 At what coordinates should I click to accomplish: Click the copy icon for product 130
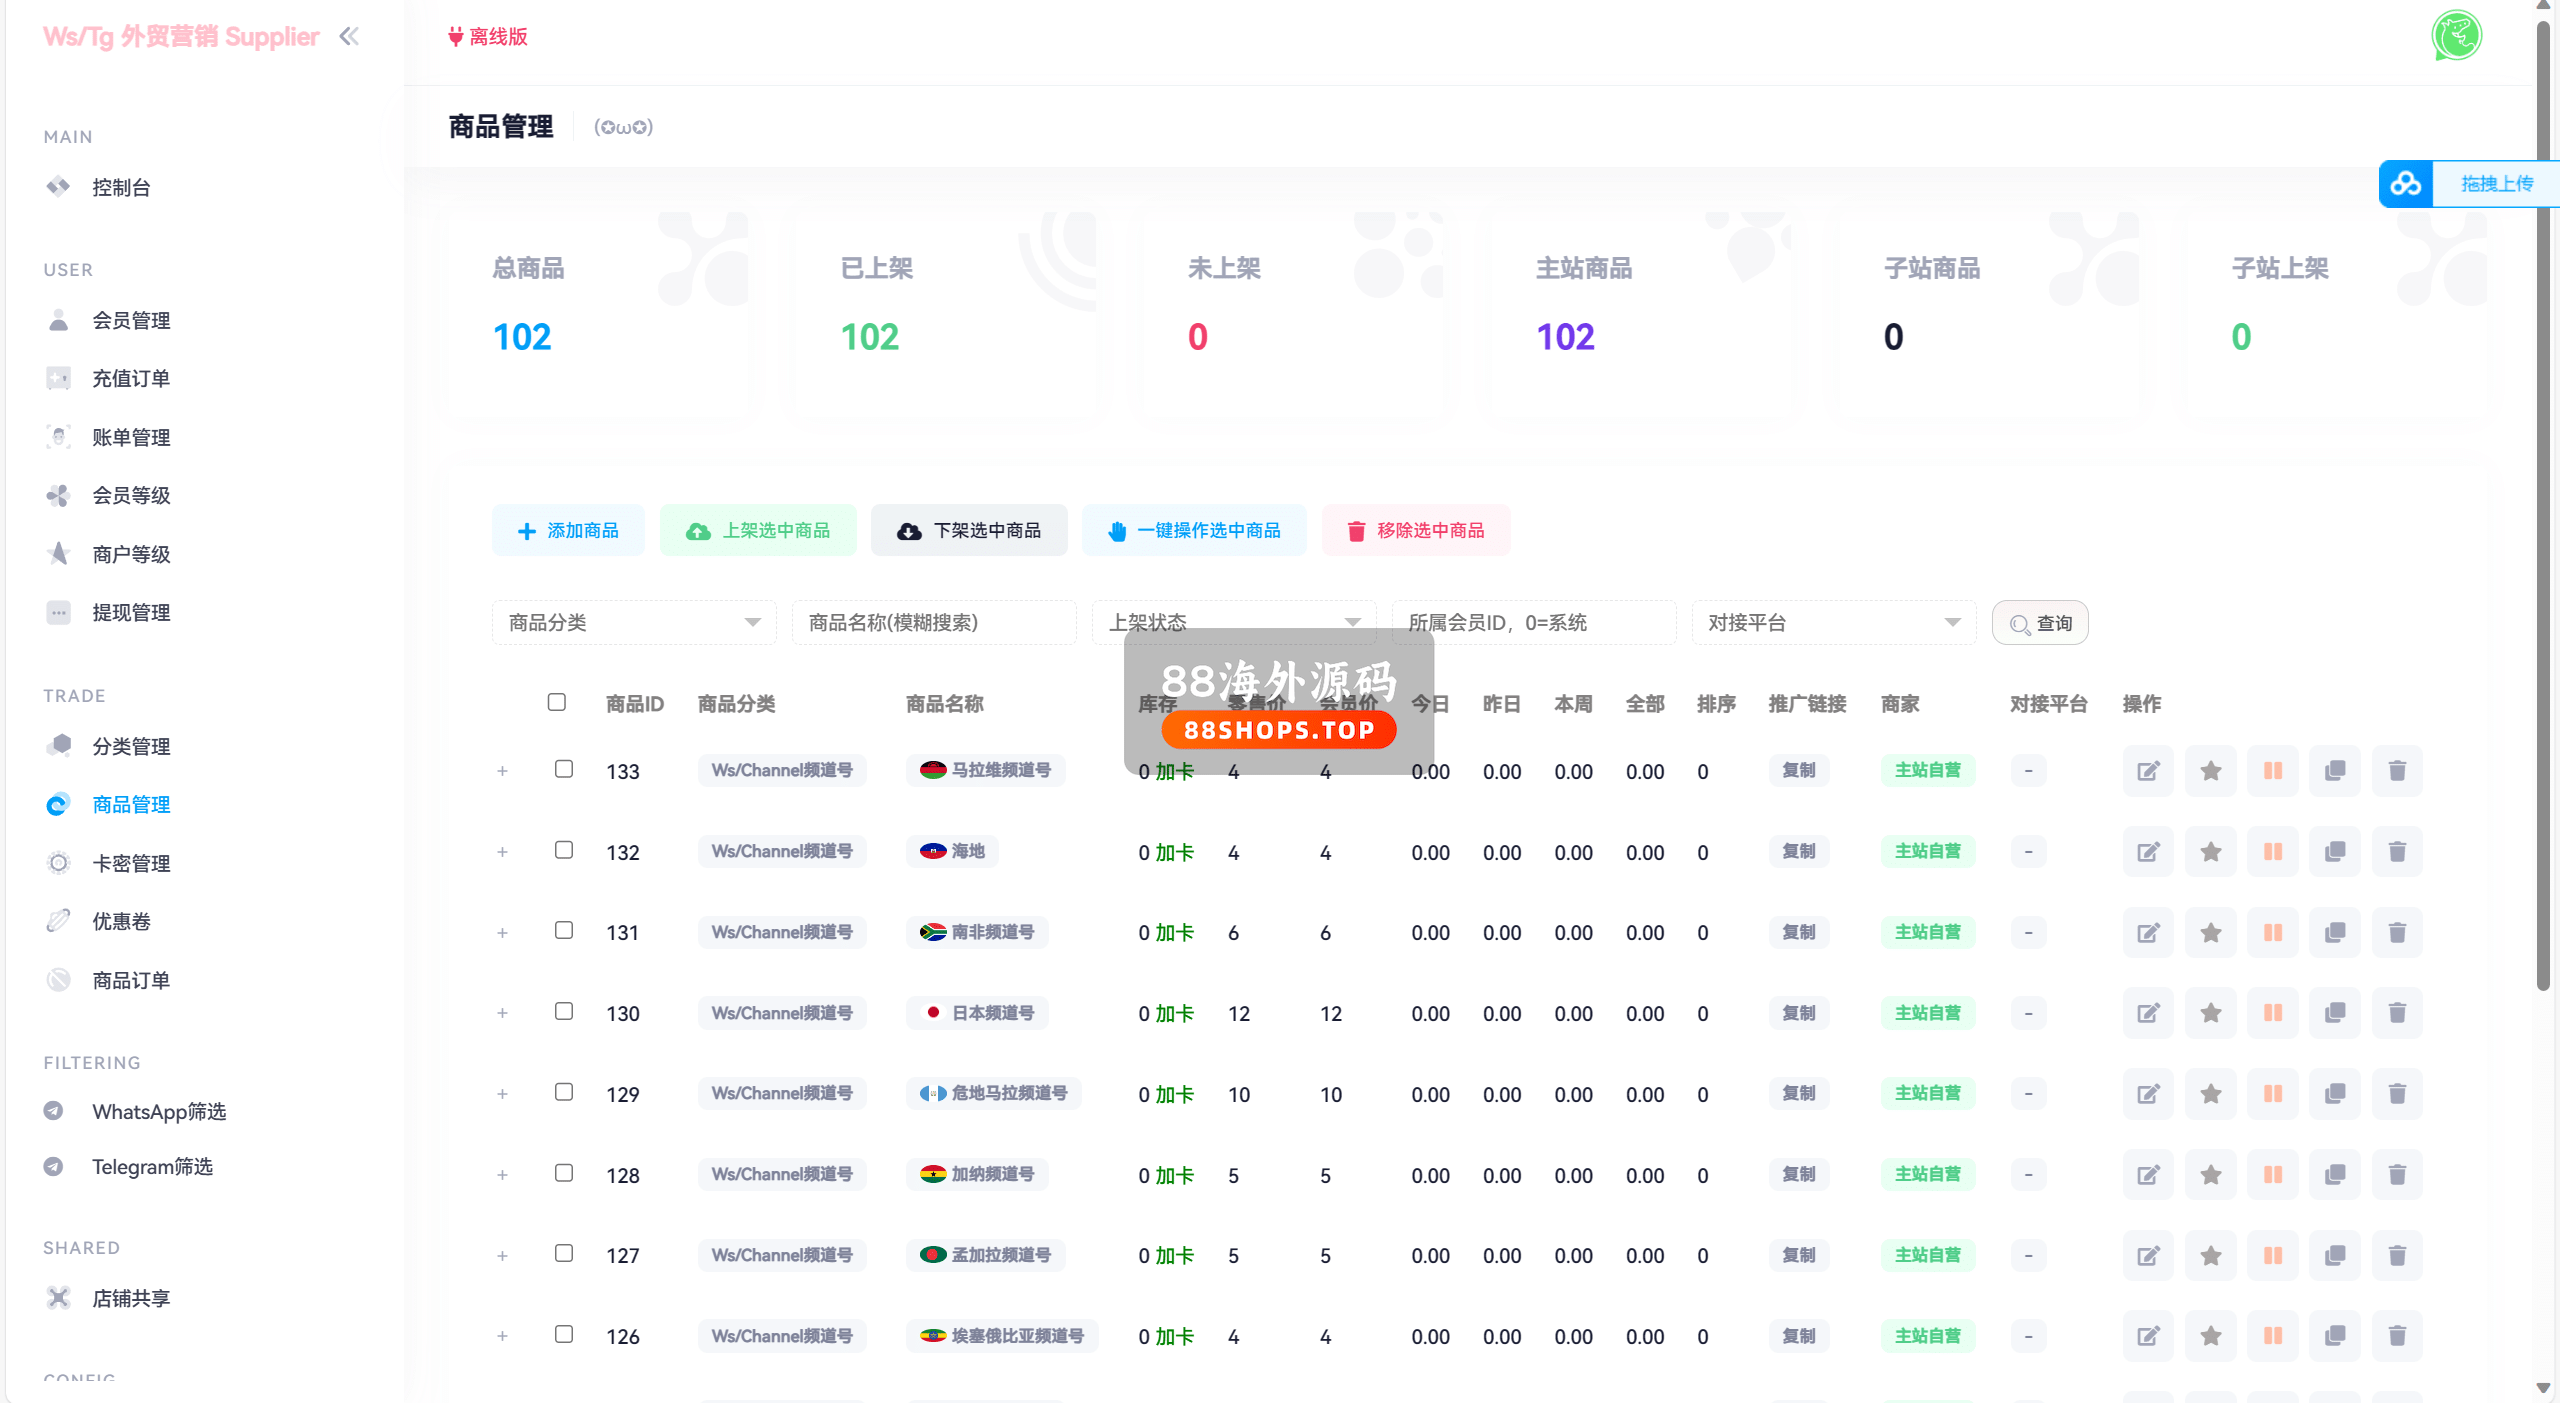2334,1013
